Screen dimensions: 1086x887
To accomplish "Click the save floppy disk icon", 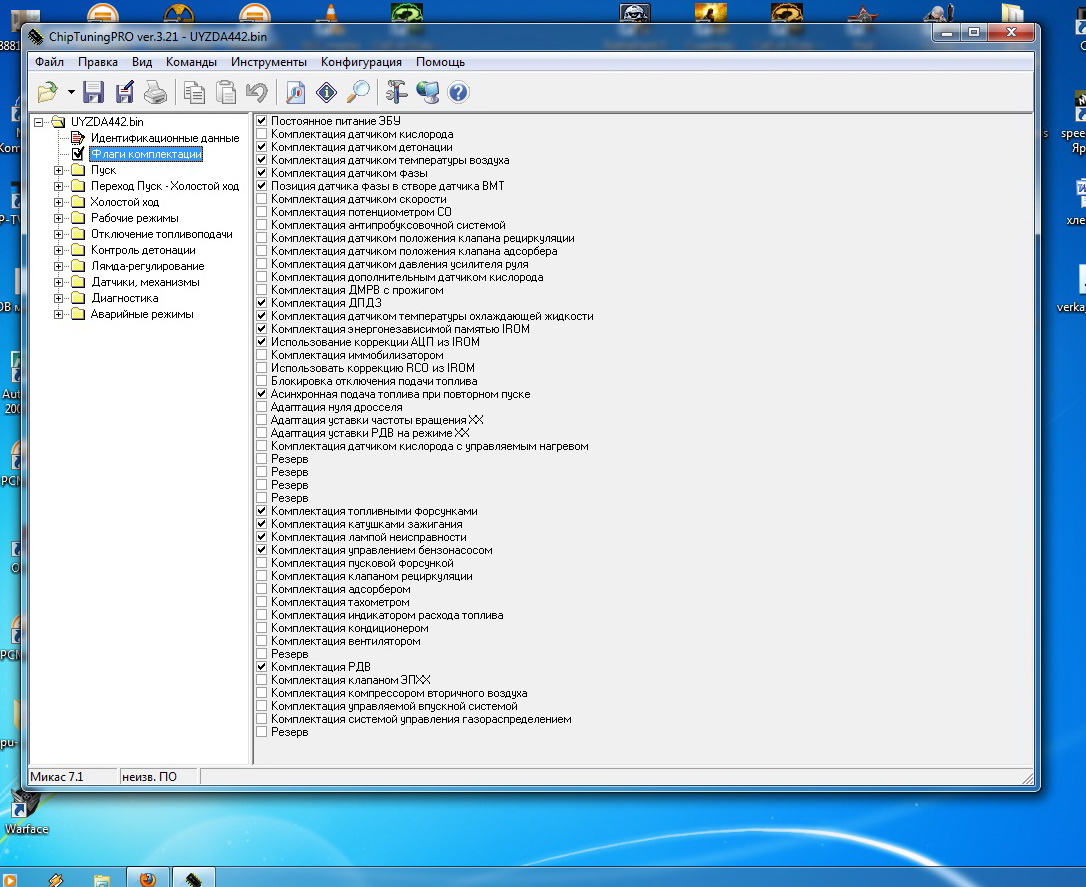I will (94, 93).
